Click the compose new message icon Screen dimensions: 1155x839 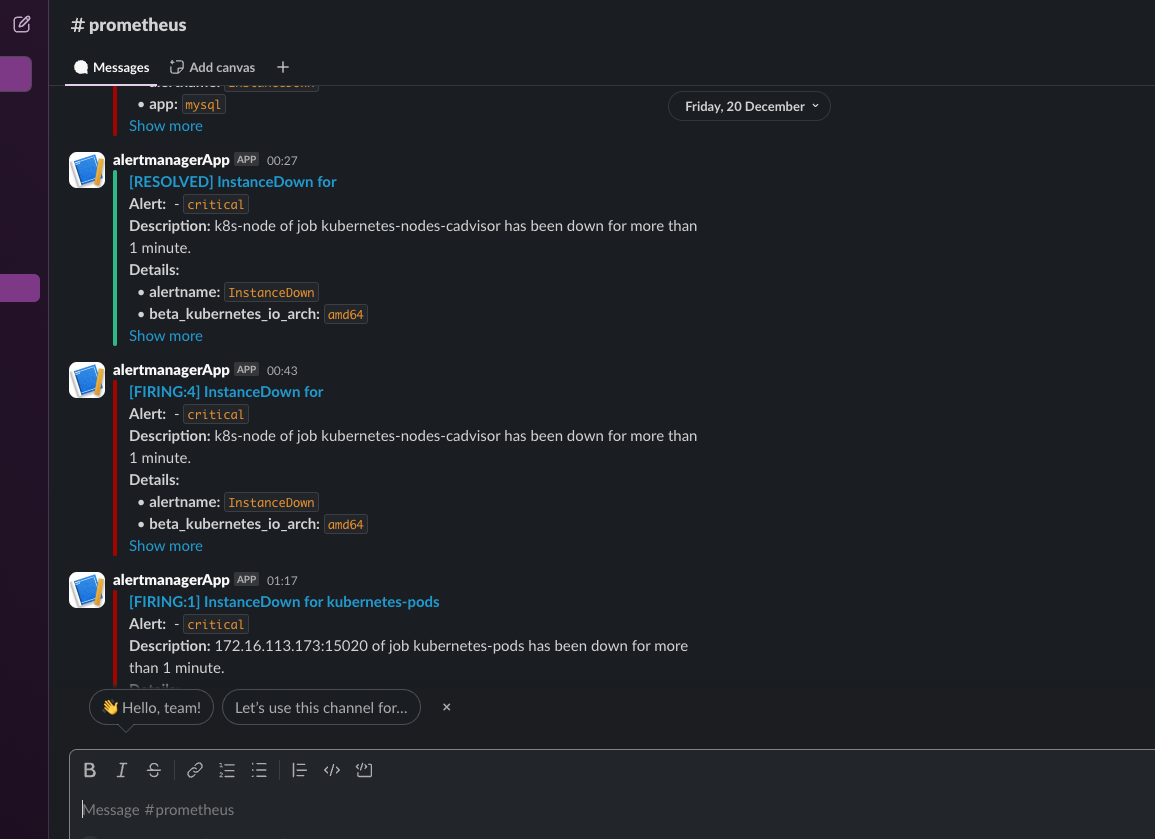pos(22,24)
